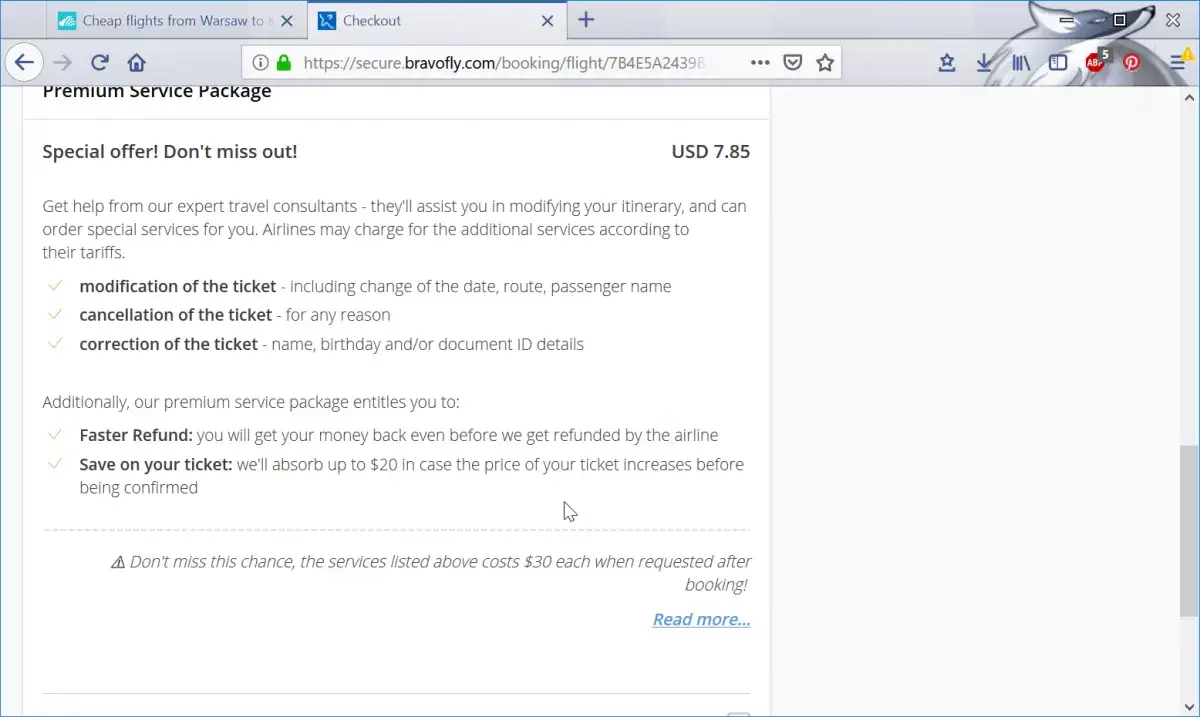Bookmark this page with the star icon
The height and width of the screenshot is (717, 1200).
tap(825, 62)
